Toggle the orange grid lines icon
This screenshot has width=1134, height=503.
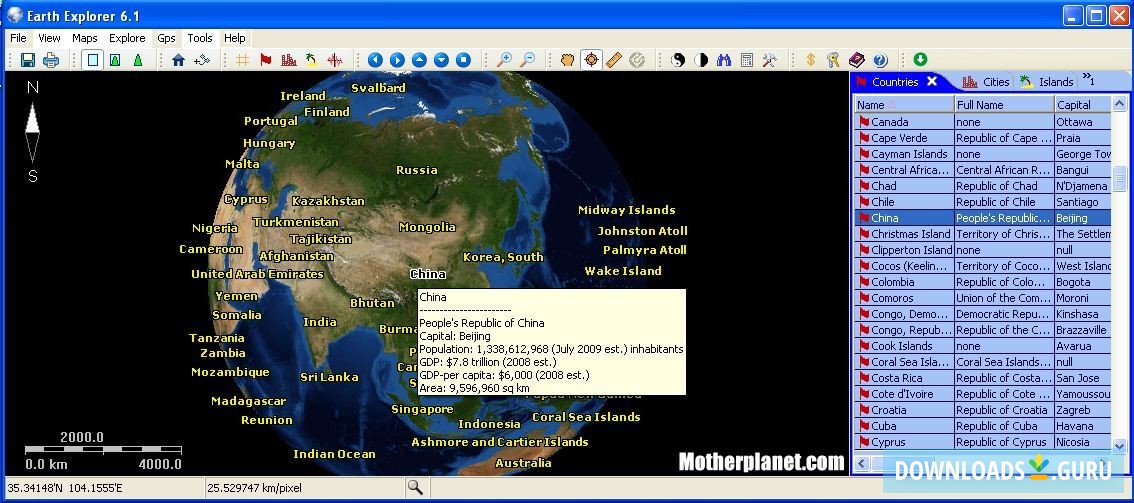(243, 60)
